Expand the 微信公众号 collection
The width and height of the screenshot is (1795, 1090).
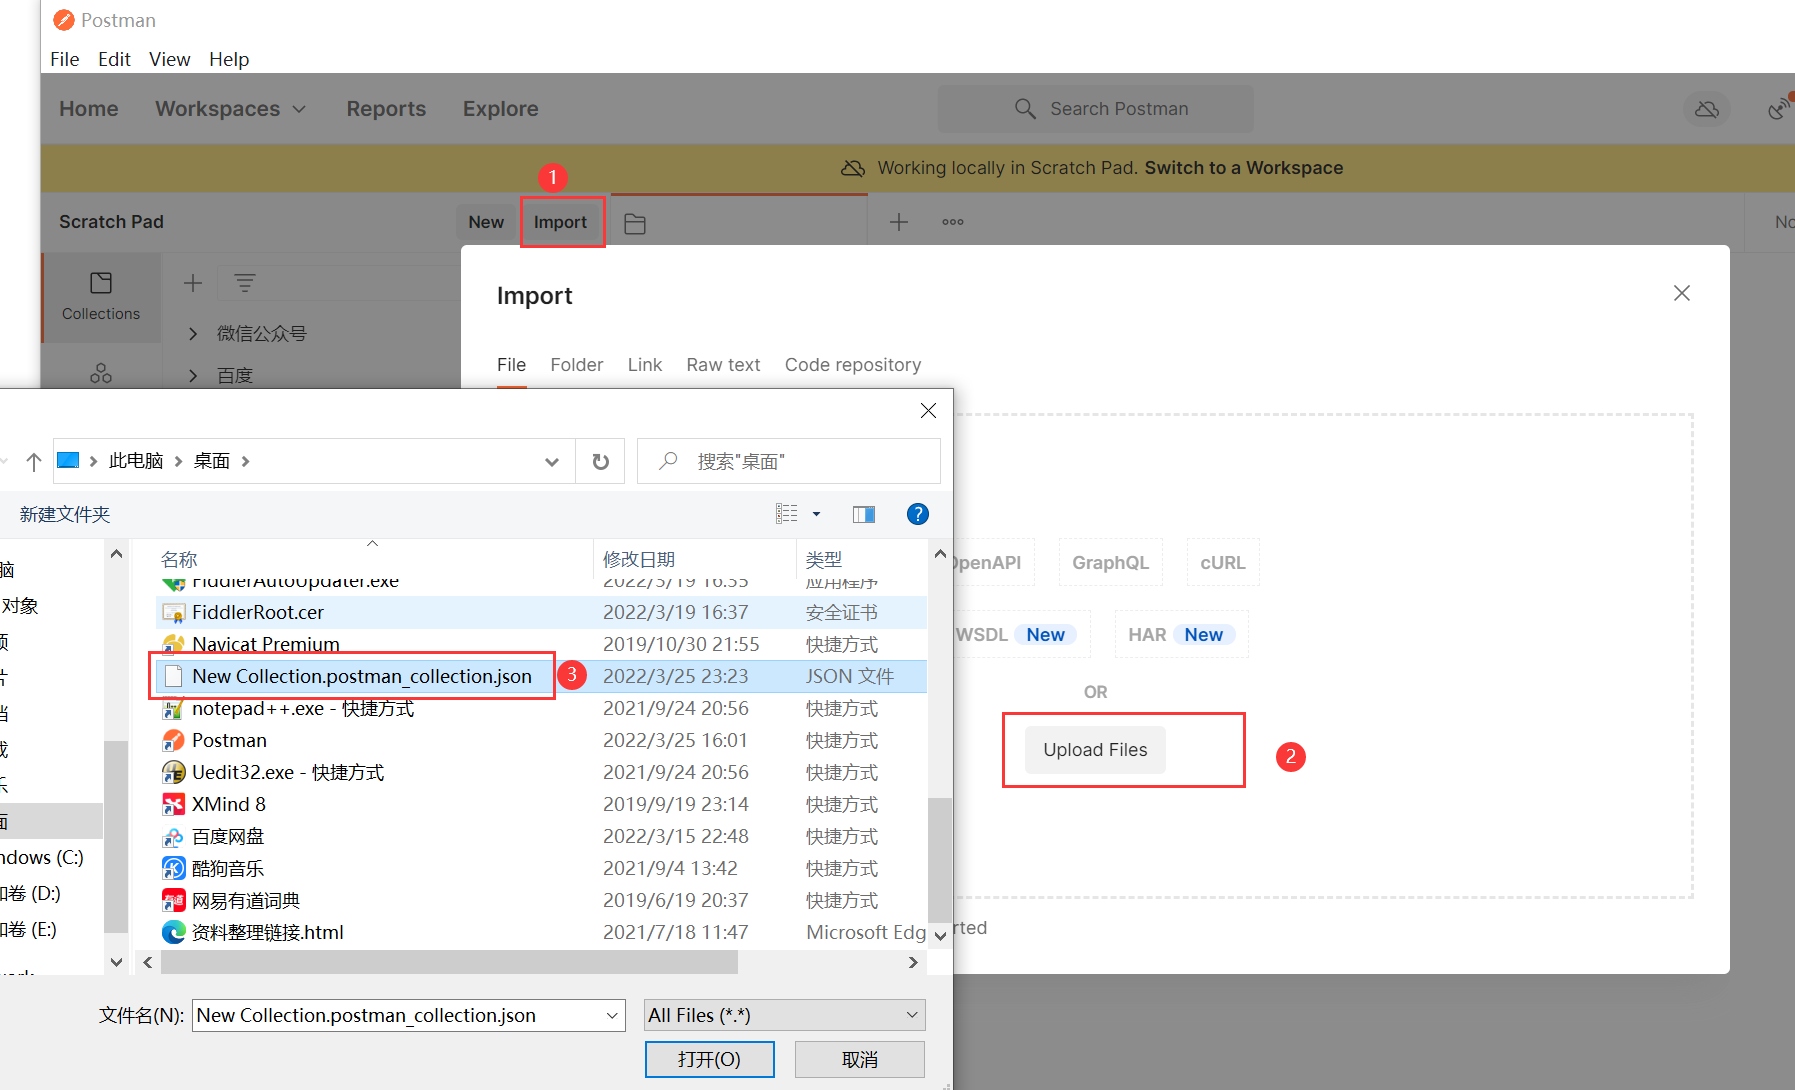[193, 334]
